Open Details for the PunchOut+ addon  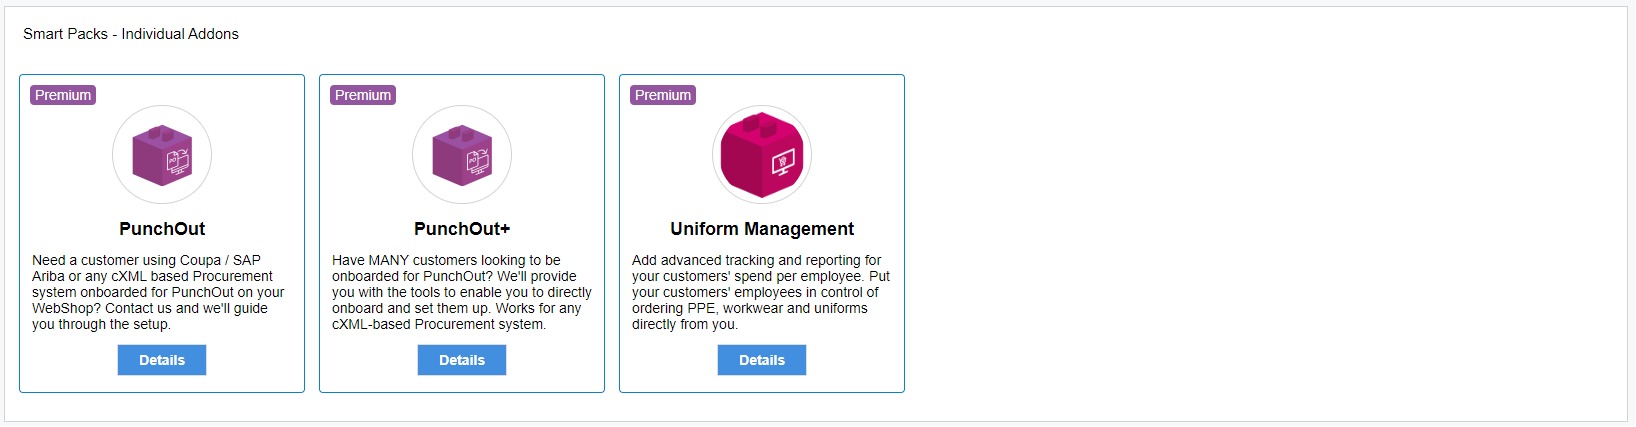(x=462, y=360)
